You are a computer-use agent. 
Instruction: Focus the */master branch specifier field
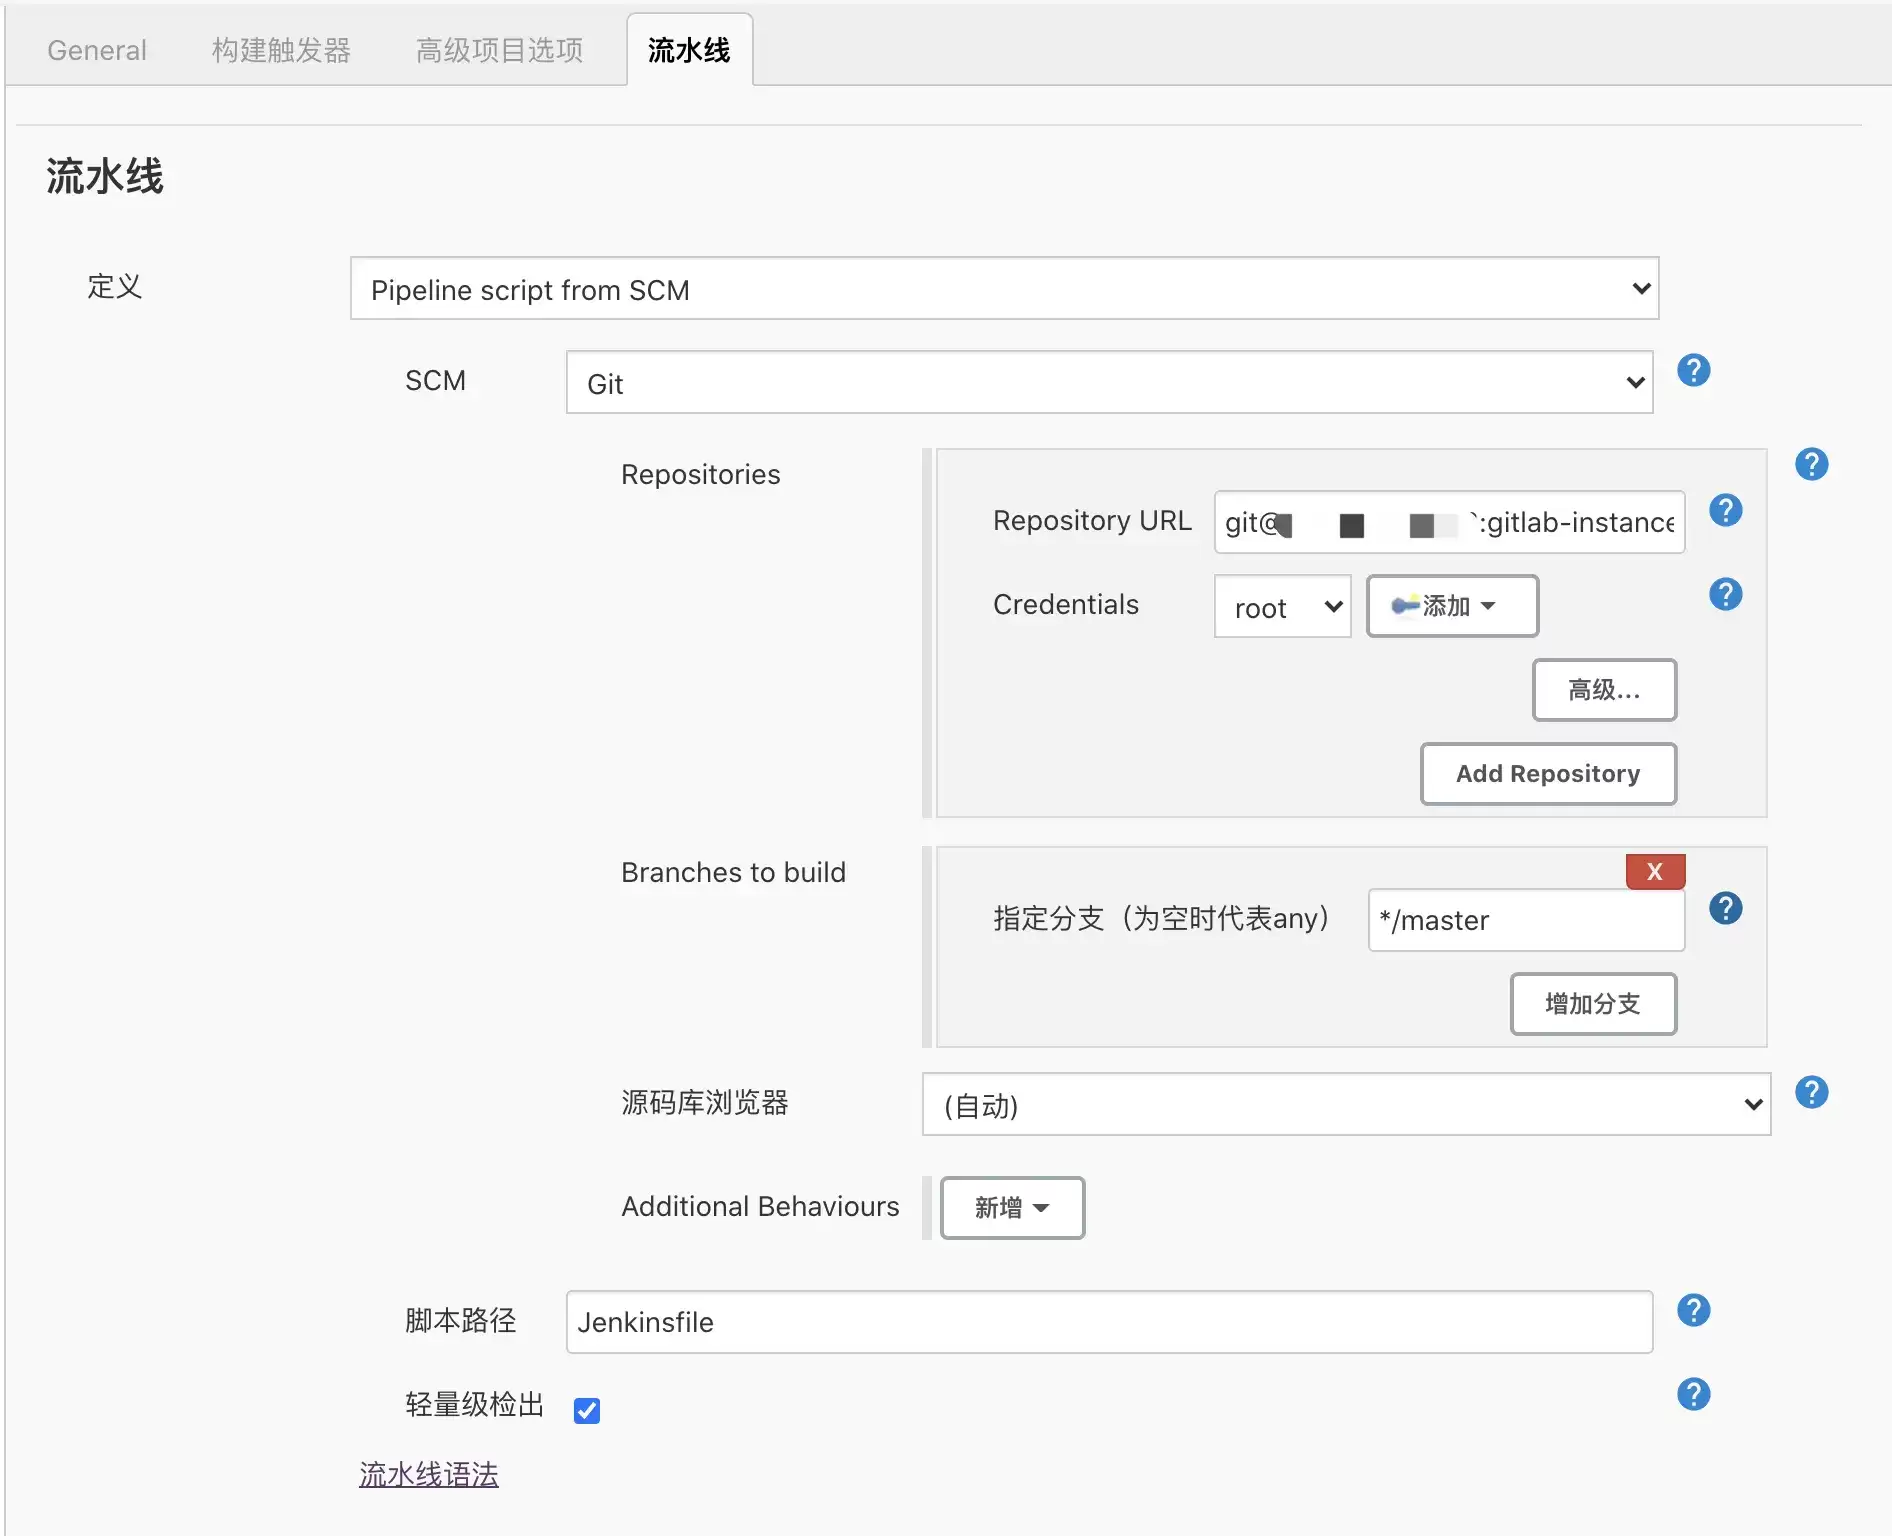click(x=1526, y=920)
